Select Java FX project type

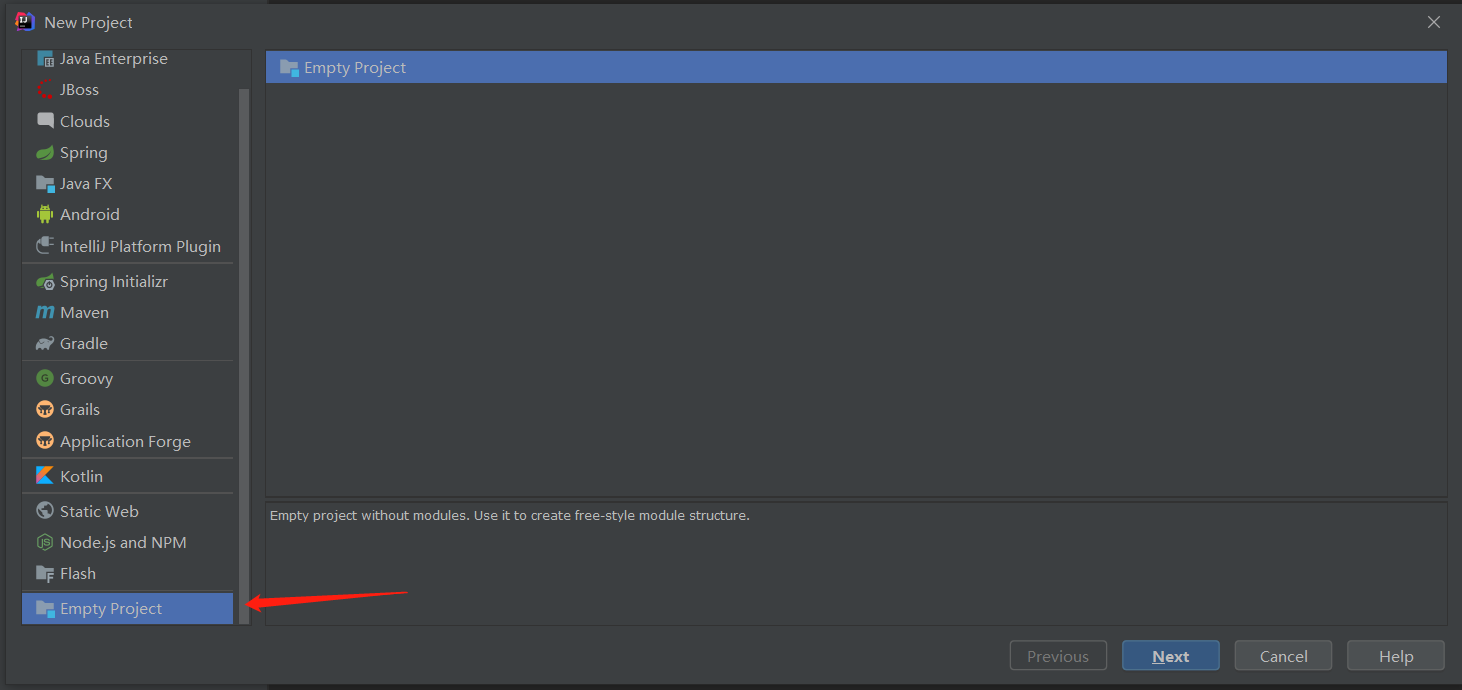[128, 184]
